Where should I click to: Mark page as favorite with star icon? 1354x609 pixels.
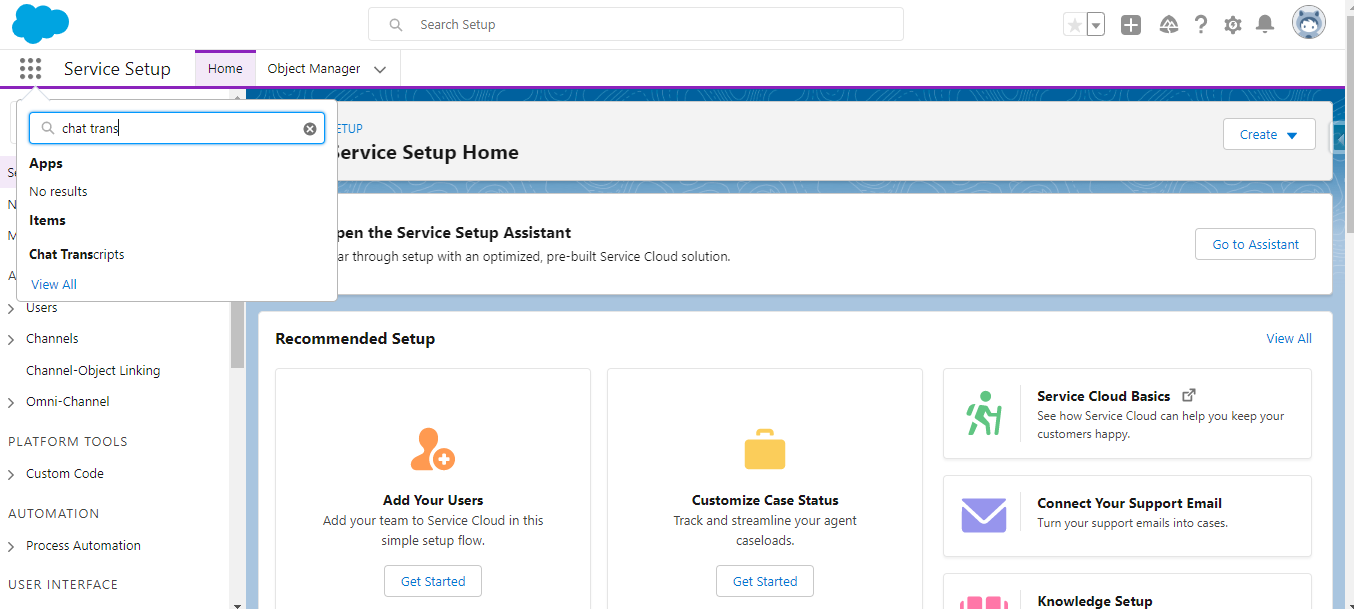click(x=1076, y=22)
